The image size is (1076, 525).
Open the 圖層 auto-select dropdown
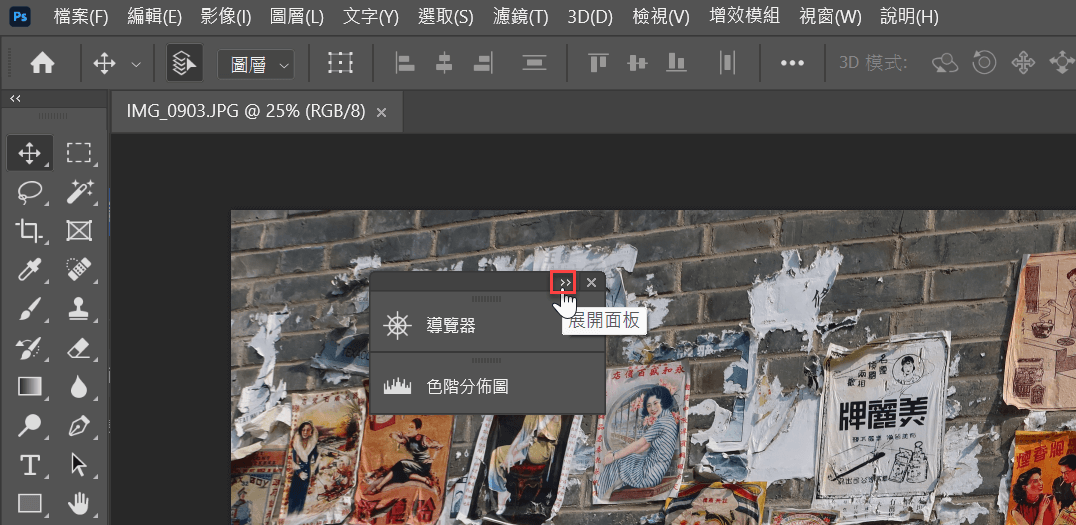[256, 65]
